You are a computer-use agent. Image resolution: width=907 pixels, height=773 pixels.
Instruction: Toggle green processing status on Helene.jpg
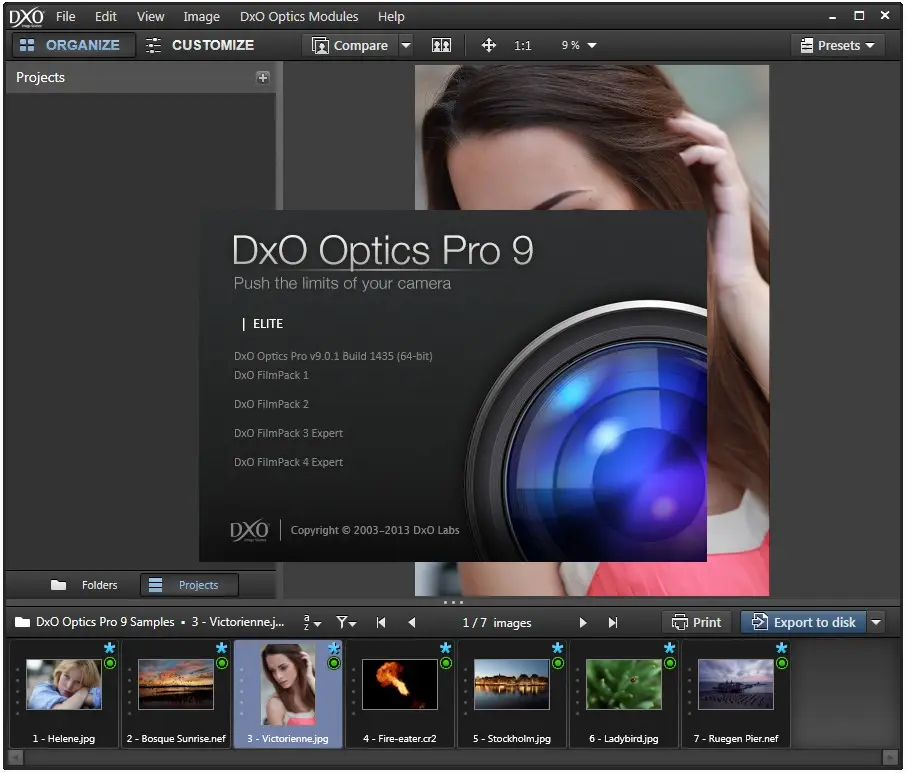point(110,663)
